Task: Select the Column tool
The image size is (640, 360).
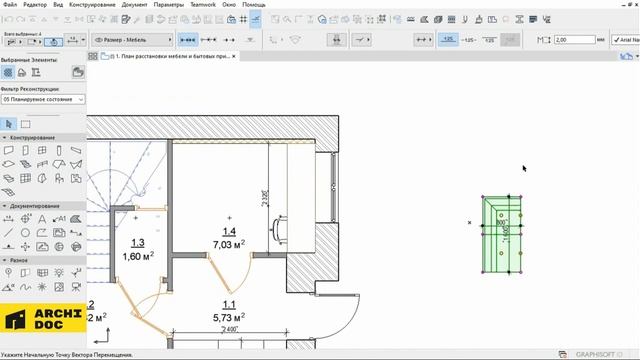Action: [59, 151]
